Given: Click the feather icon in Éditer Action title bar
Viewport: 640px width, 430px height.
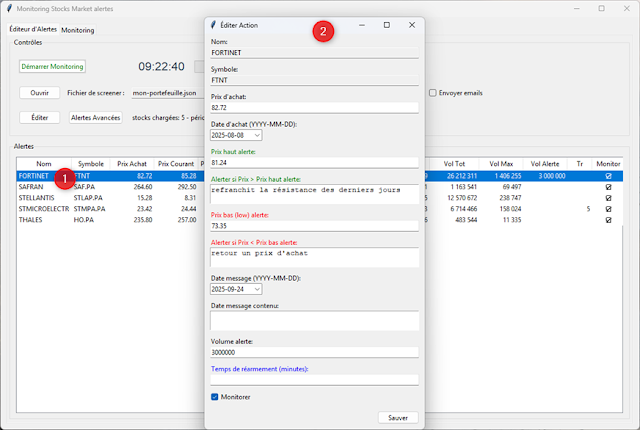Looking at the screenshot, I should click(x=211, y=24).
